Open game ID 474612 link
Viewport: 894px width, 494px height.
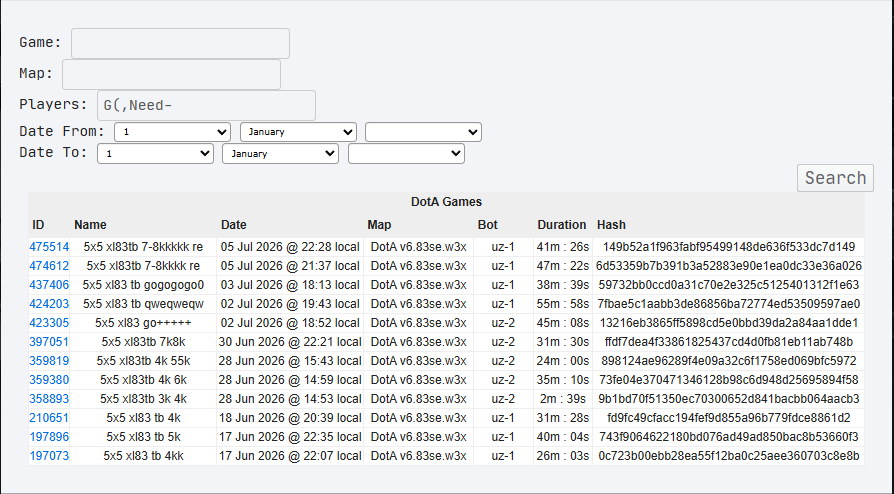point(49,266)
